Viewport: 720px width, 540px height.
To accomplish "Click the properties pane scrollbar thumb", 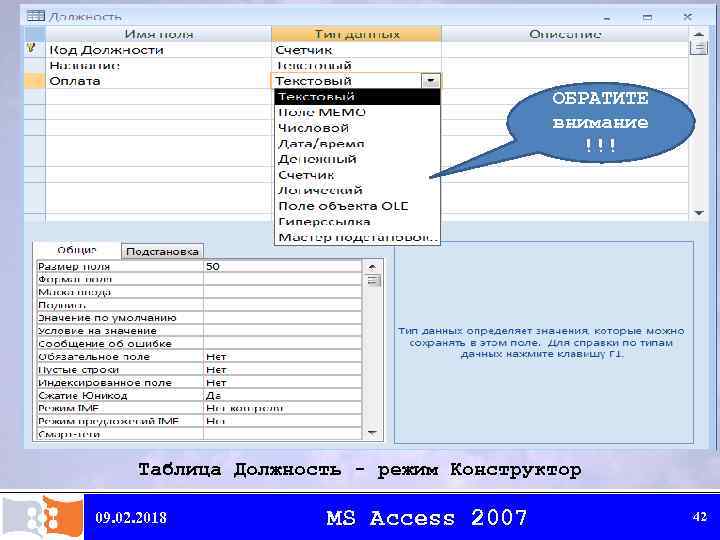I will click(373, 280).
